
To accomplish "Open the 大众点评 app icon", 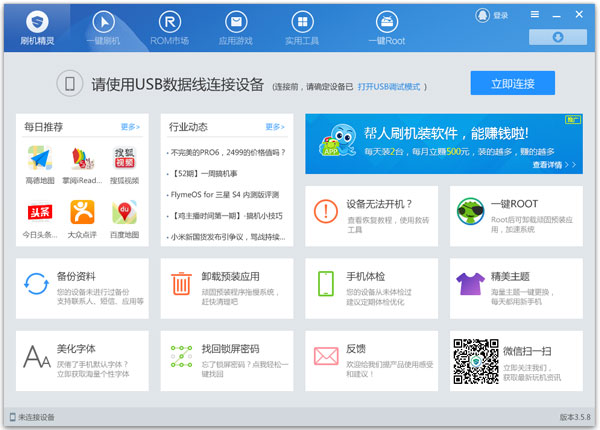I will [x=82, y=212].
